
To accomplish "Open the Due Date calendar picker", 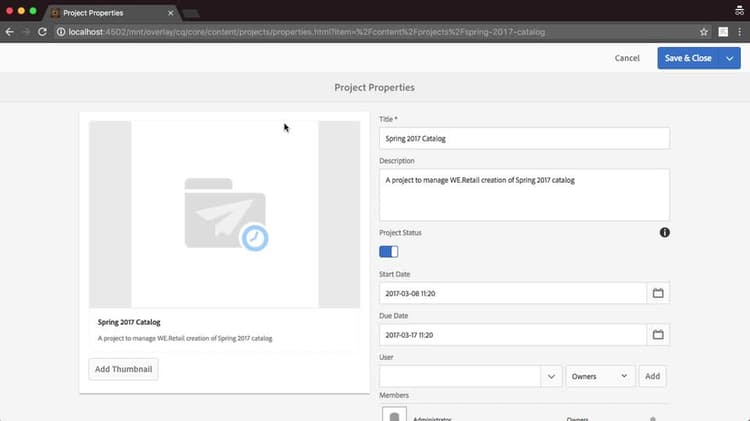I will [x=658, y=335].
